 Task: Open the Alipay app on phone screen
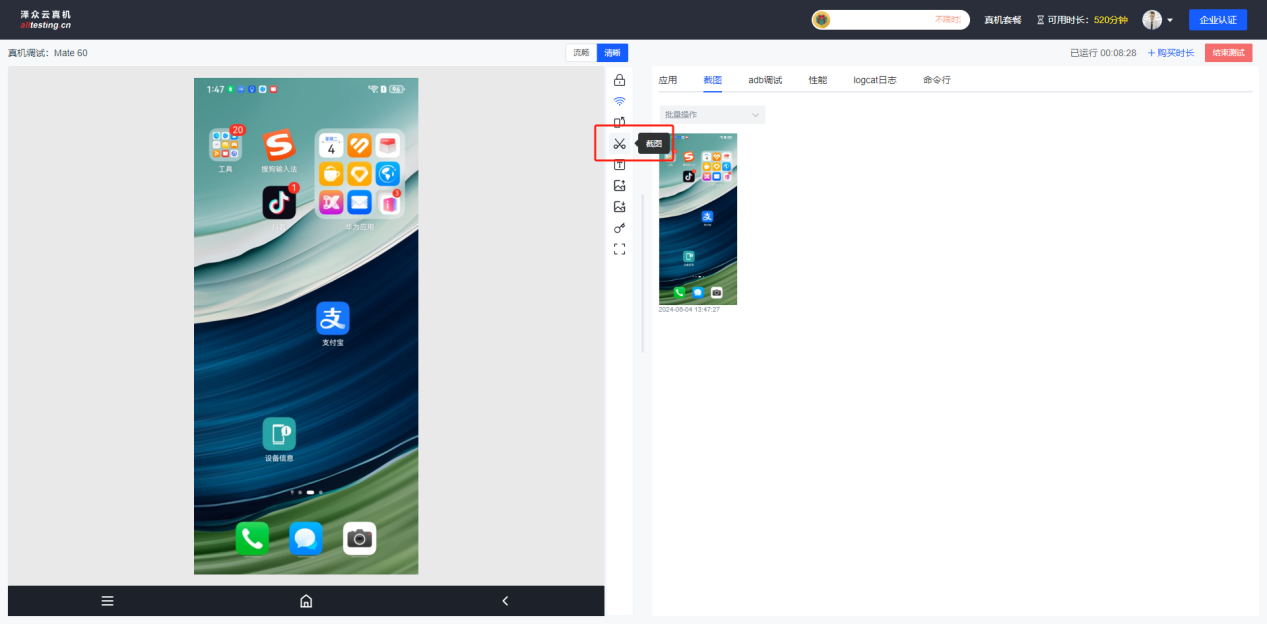[333, 319]
